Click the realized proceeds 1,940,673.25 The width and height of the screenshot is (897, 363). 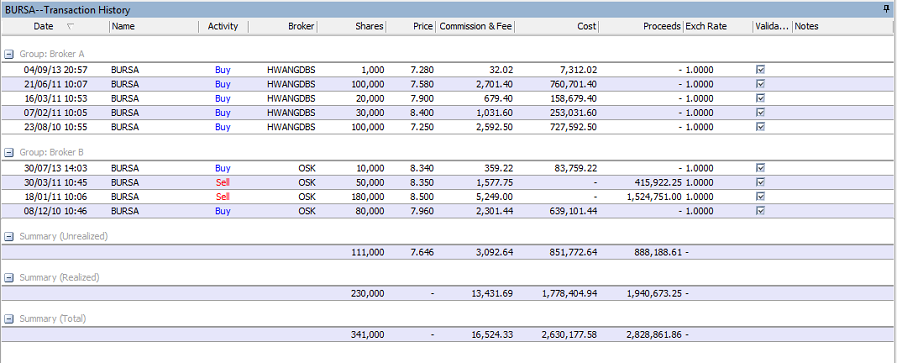coord(654,293)
